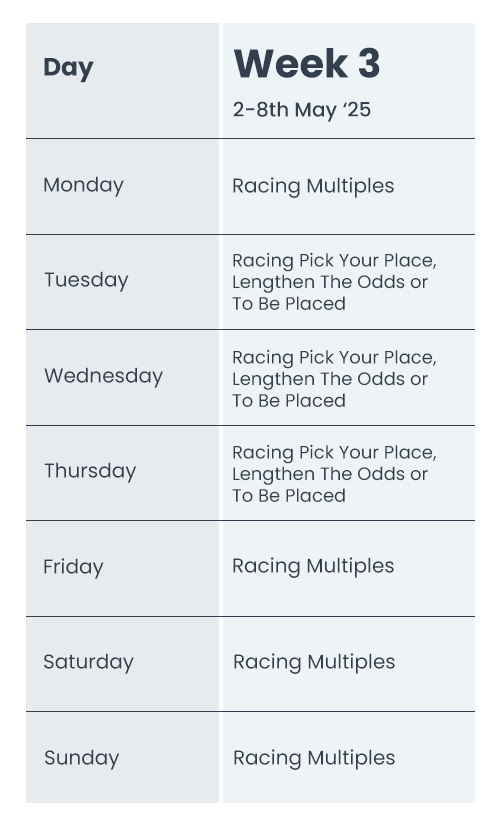Select the Week 3 heading

pos(306,64)
